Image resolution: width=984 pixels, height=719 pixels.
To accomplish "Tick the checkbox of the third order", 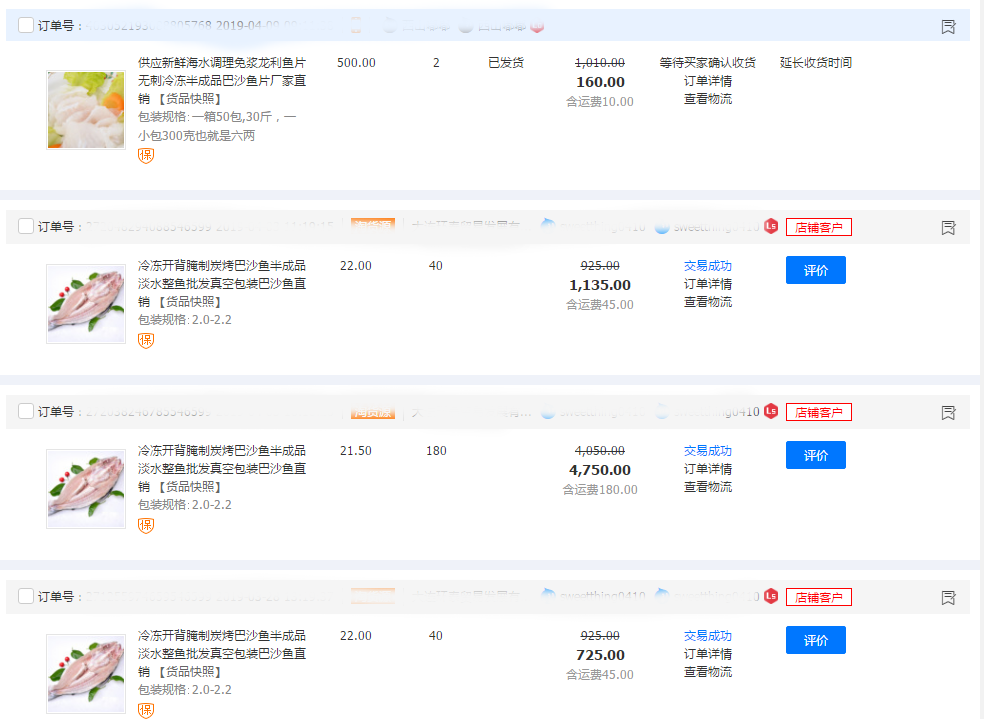I will (25, 411).
